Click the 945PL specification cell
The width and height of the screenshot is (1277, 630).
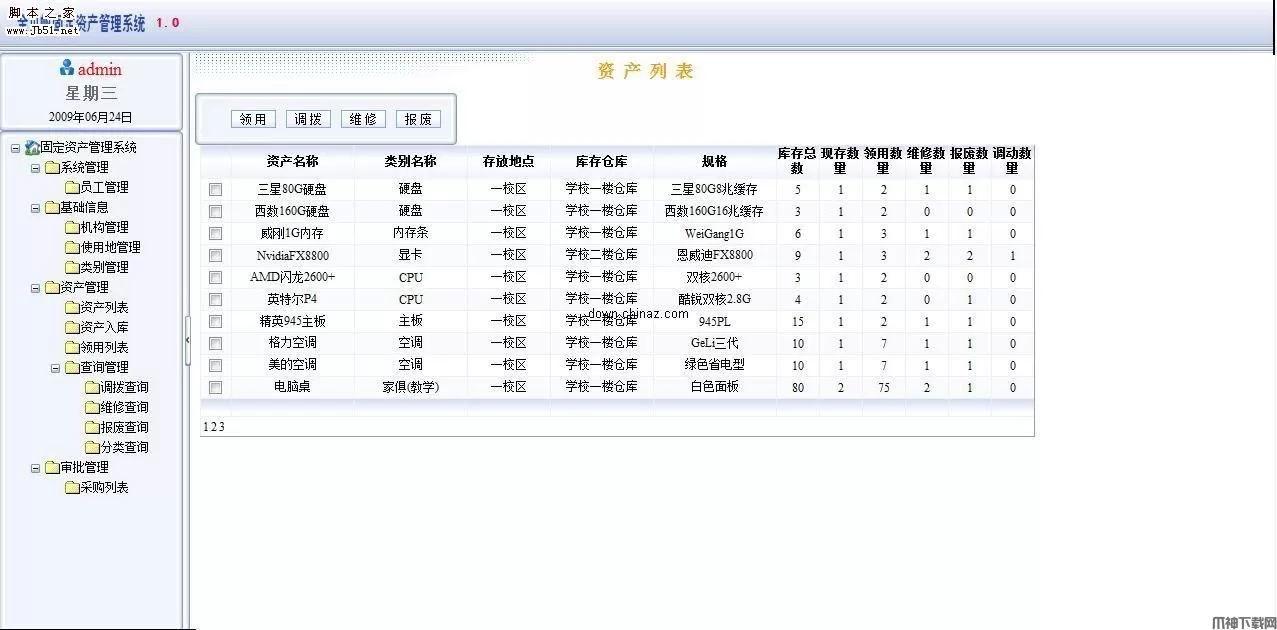click(x=714, y=321)
